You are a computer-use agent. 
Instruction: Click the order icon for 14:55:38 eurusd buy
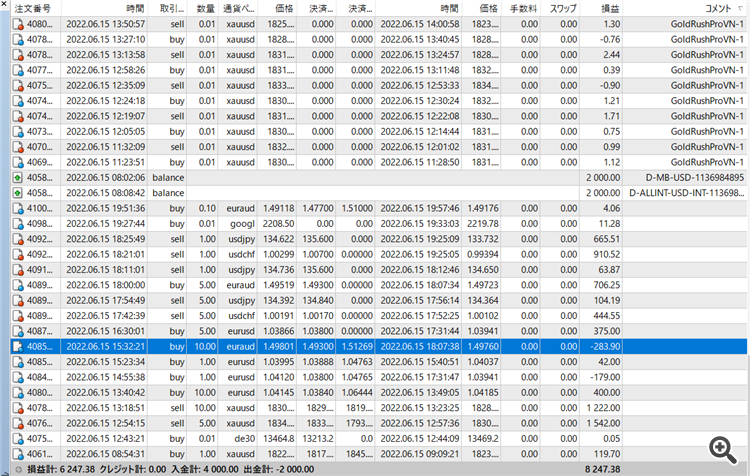click(x=18, y=377)
